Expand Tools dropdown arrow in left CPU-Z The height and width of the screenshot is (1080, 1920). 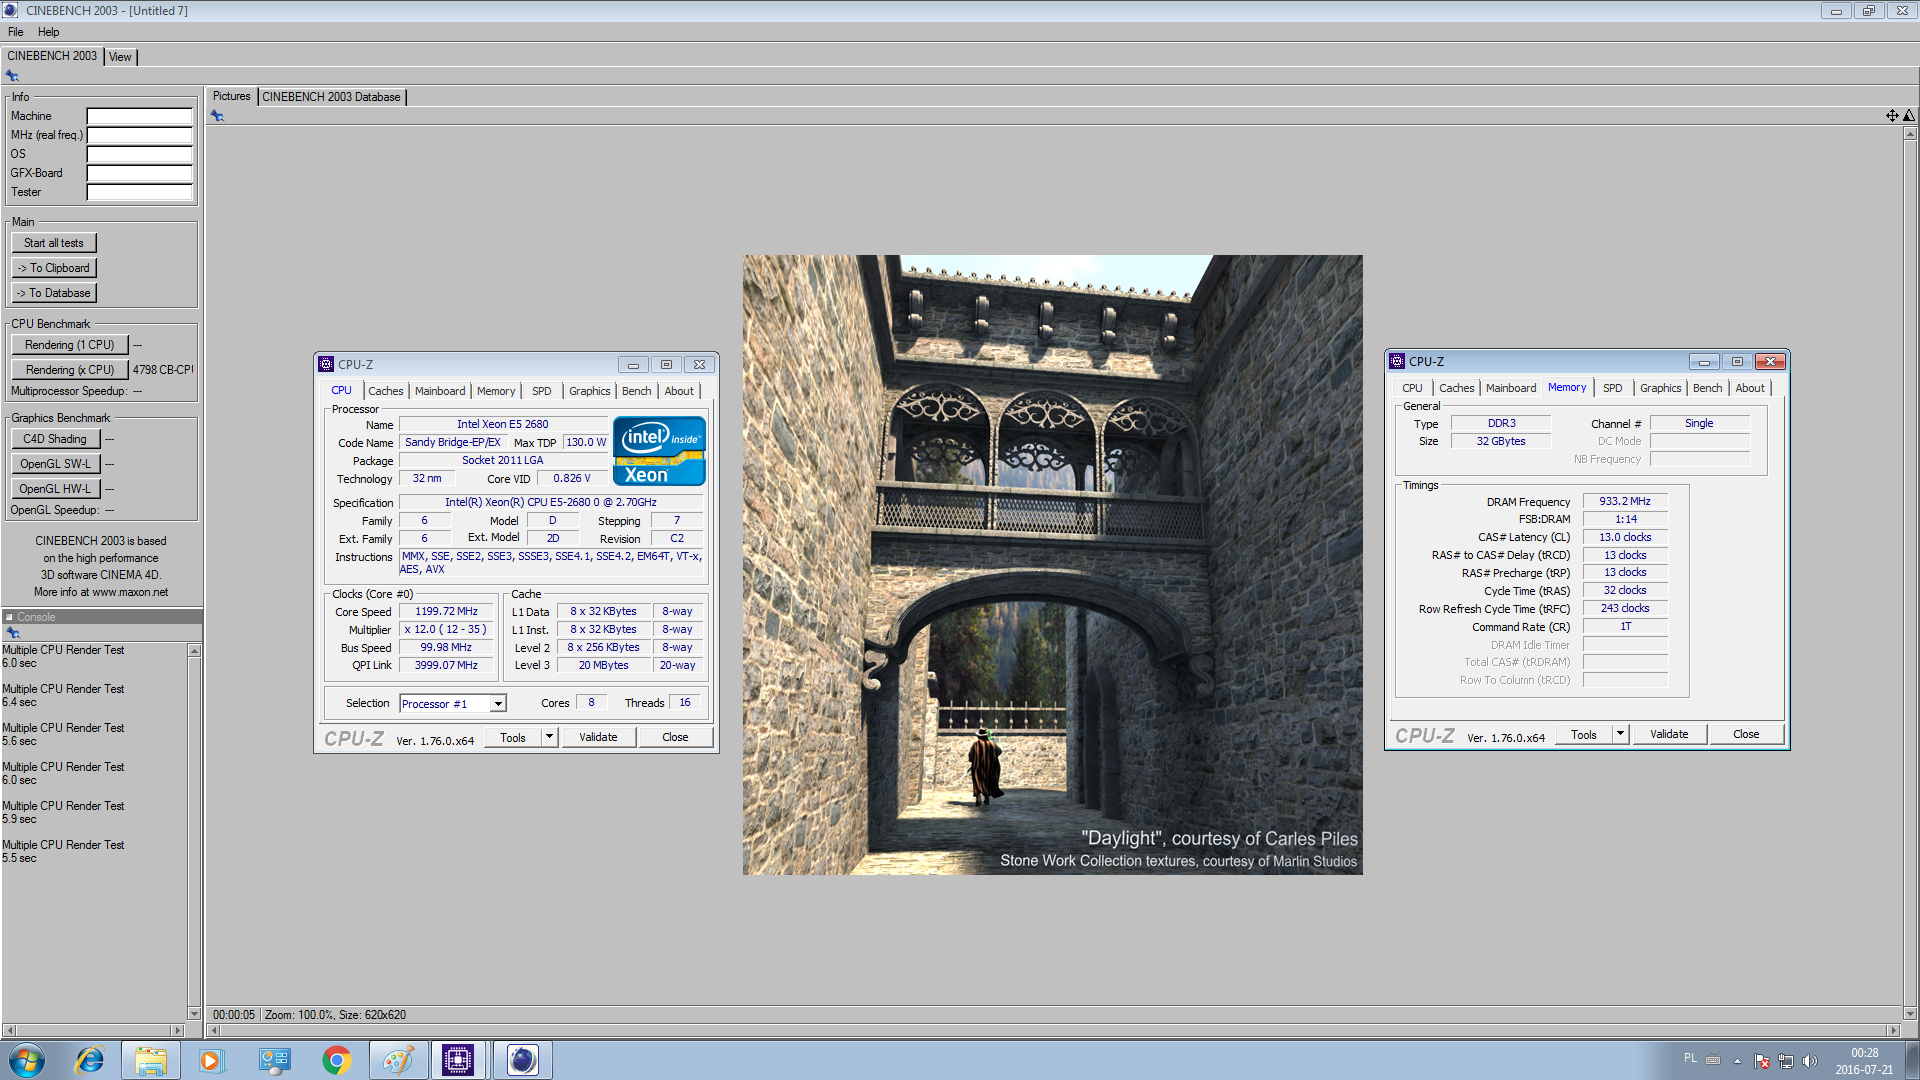[549, 737]
